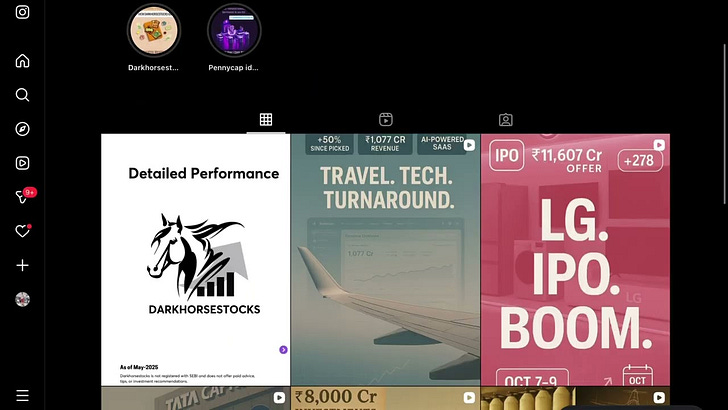The image size is (728, 410).
Task: Open Reels icon in sidebar
Action: pos(22,163)
